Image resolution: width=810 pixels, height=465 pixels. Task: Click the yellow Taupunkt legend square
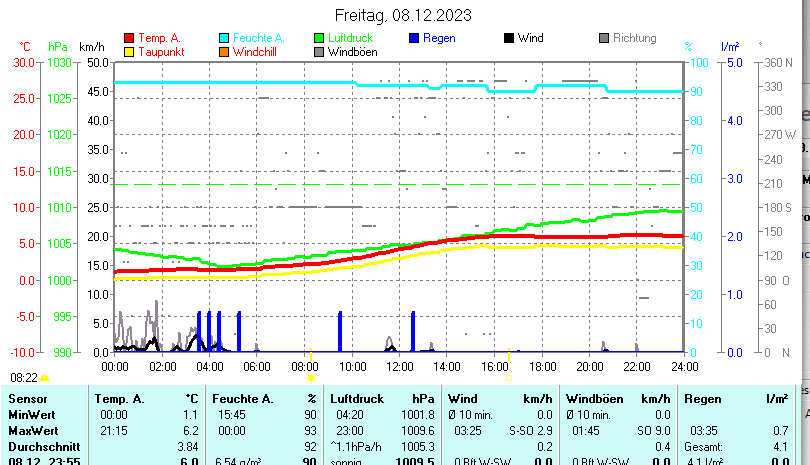click(x=129, y=51)
